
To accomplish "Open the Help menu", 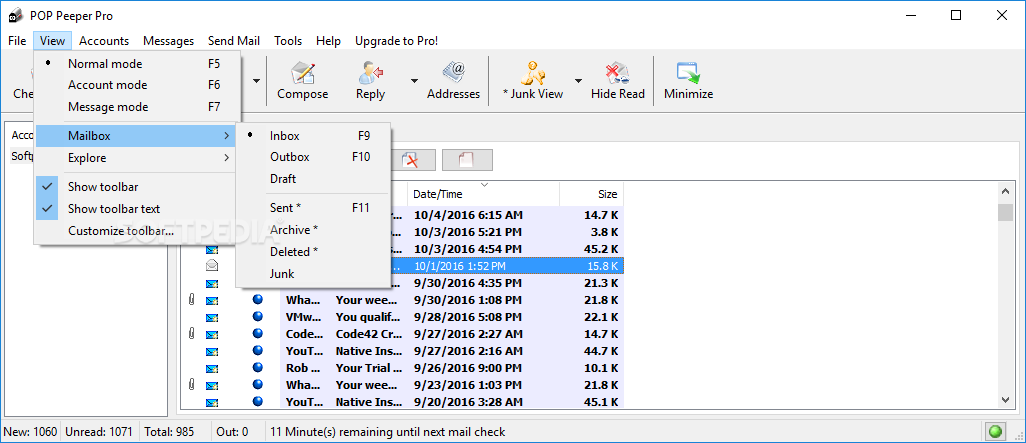I will (328, 41).
